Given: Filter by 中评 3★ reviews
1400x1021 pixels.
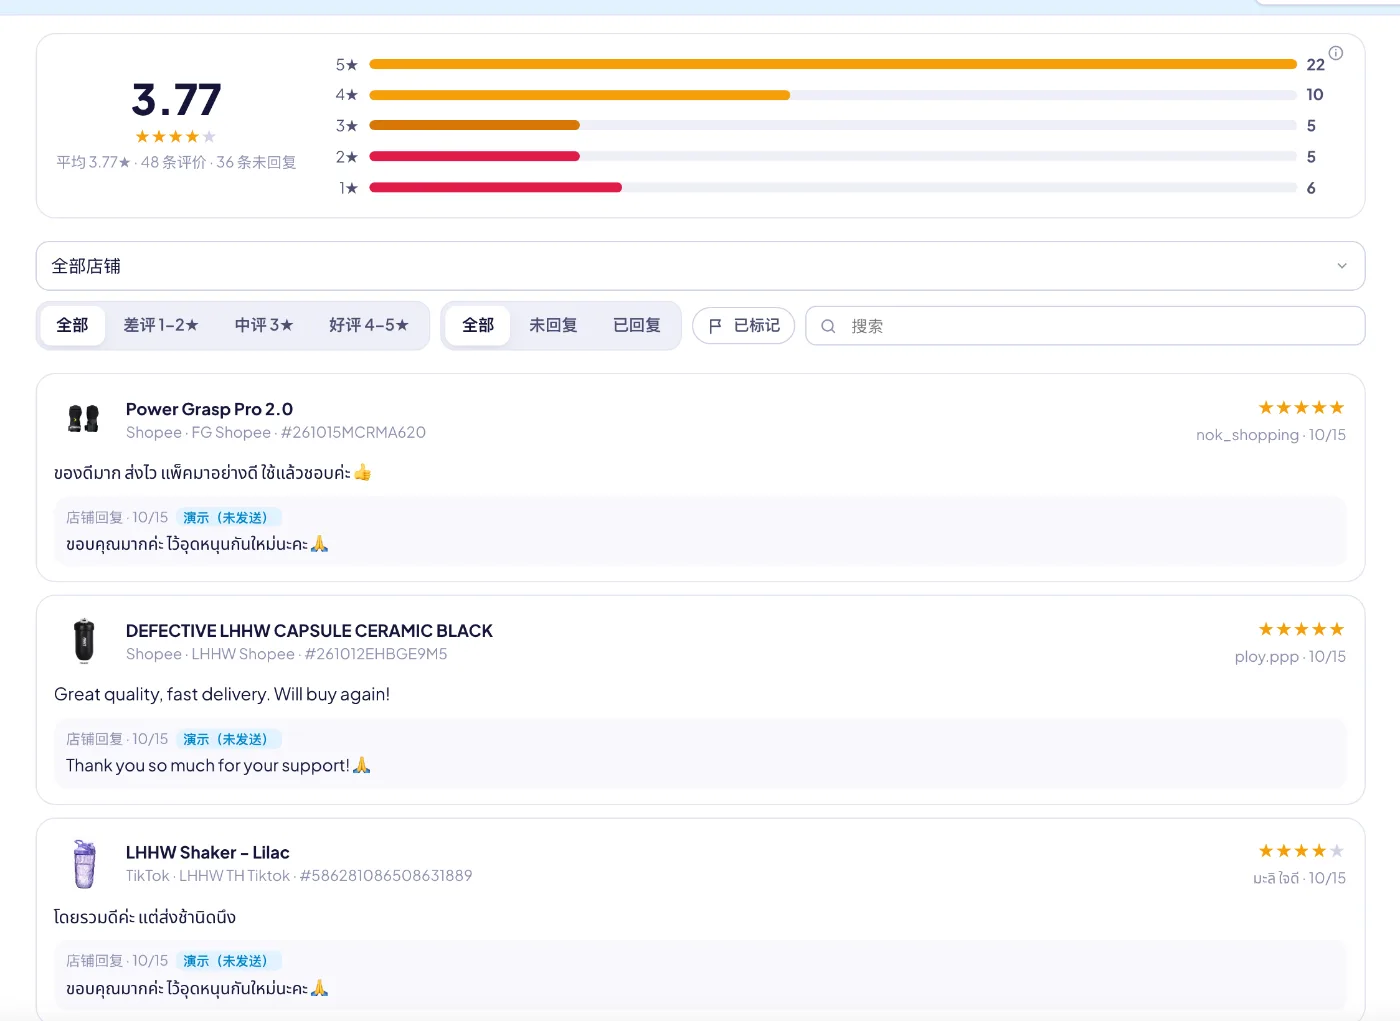Looking at the screenshot, I should pos(264,325).
